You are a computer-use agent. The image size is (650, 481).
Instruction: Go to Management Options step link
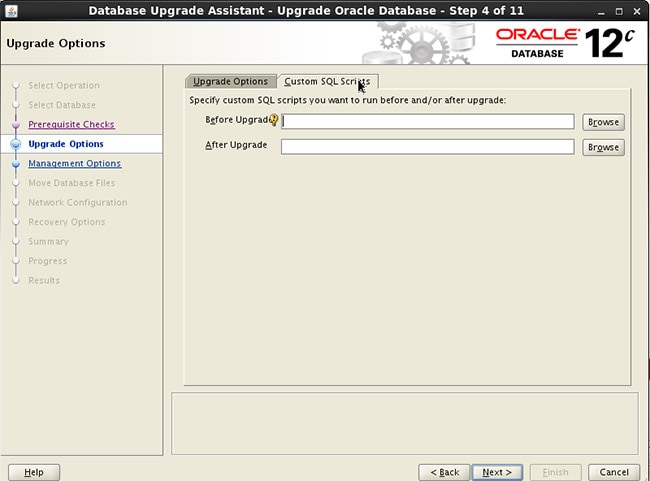[75, 163]
